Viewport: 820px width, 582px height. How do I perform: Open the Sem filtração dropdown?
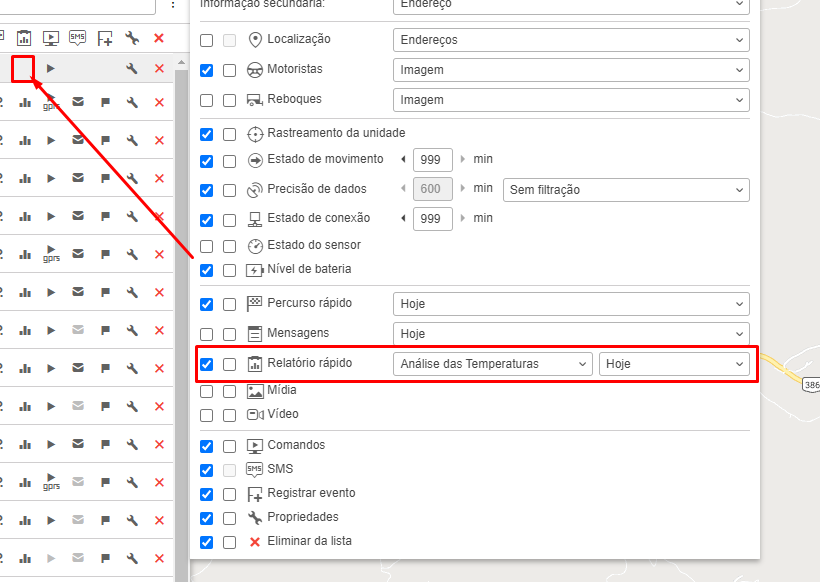(626, 189)
